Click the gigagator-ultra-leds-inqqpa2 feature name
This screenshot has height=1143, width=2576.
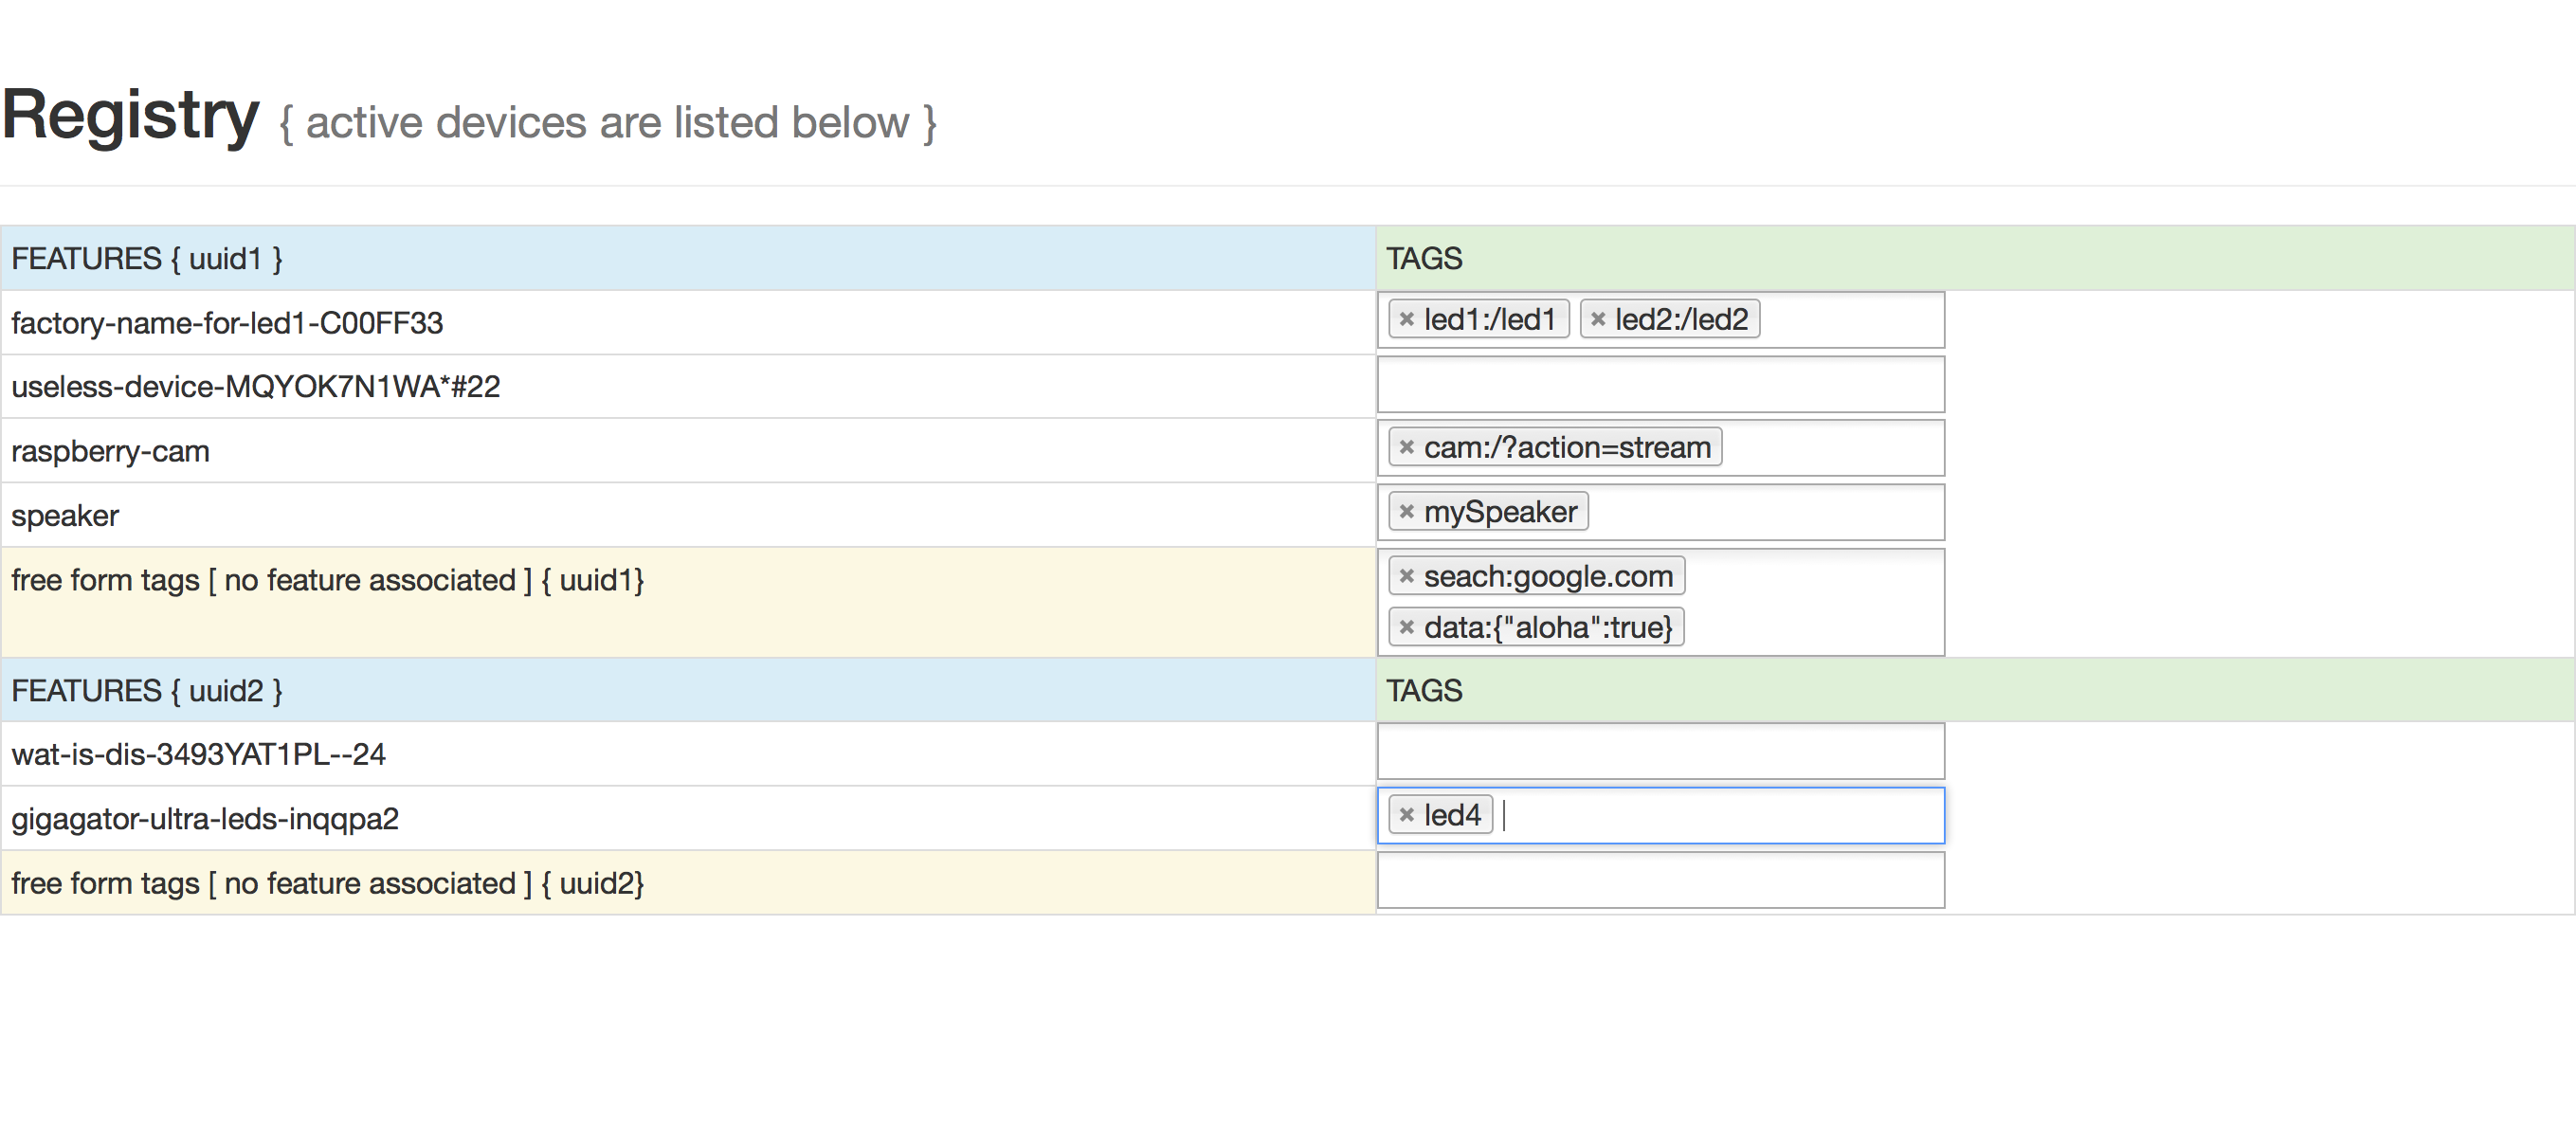[205, 819]
